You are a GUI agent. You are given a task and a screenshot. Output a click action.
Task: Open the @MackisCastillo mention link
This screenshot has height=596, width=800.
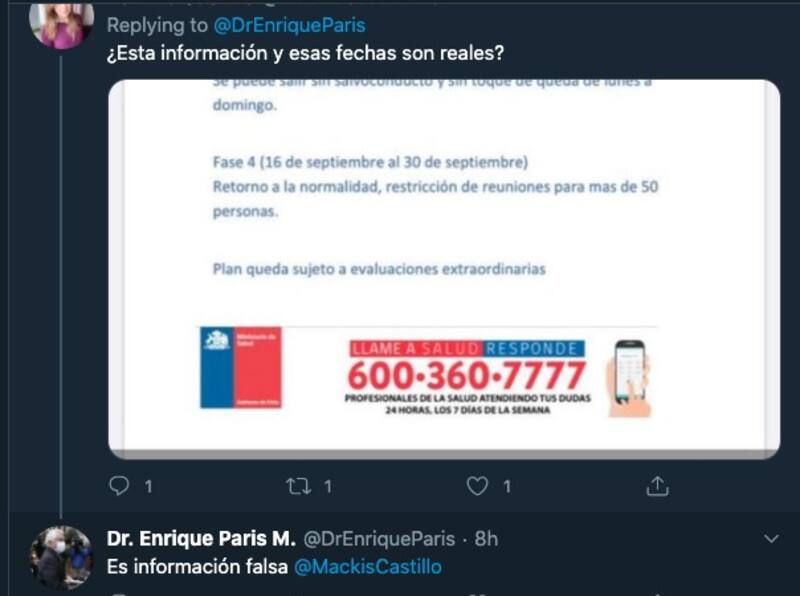[368, 567]
